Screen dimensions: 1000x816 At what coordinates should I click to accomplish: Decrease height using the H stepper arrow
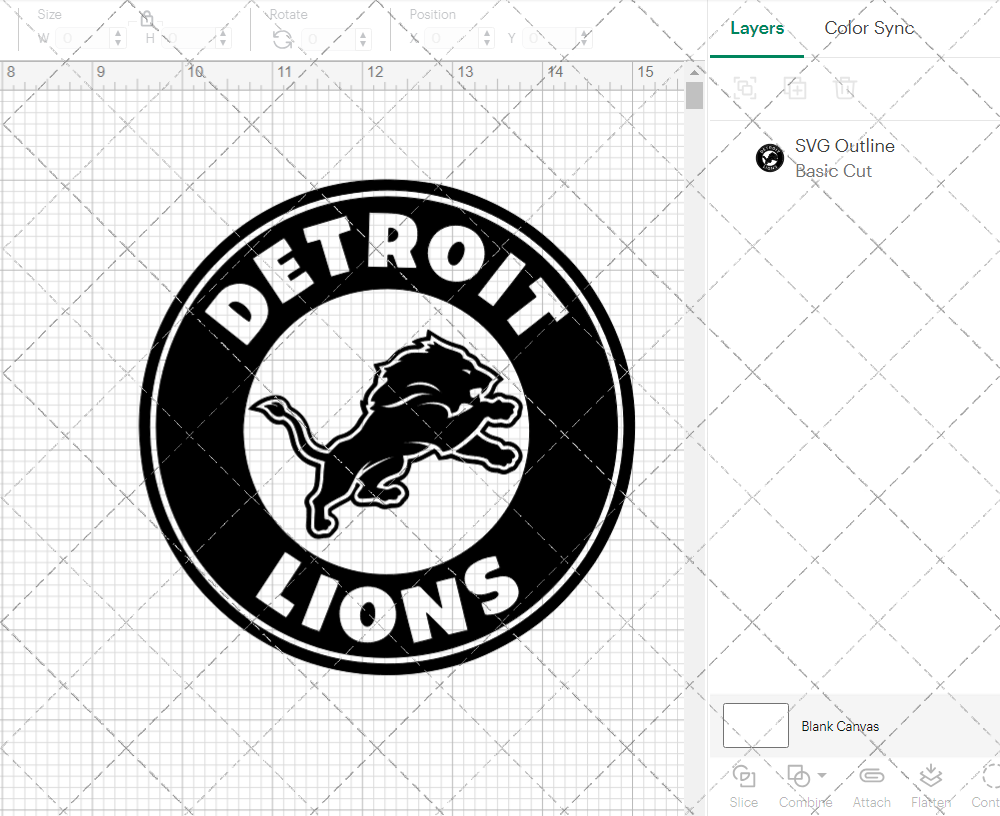[x=224, y=42]
